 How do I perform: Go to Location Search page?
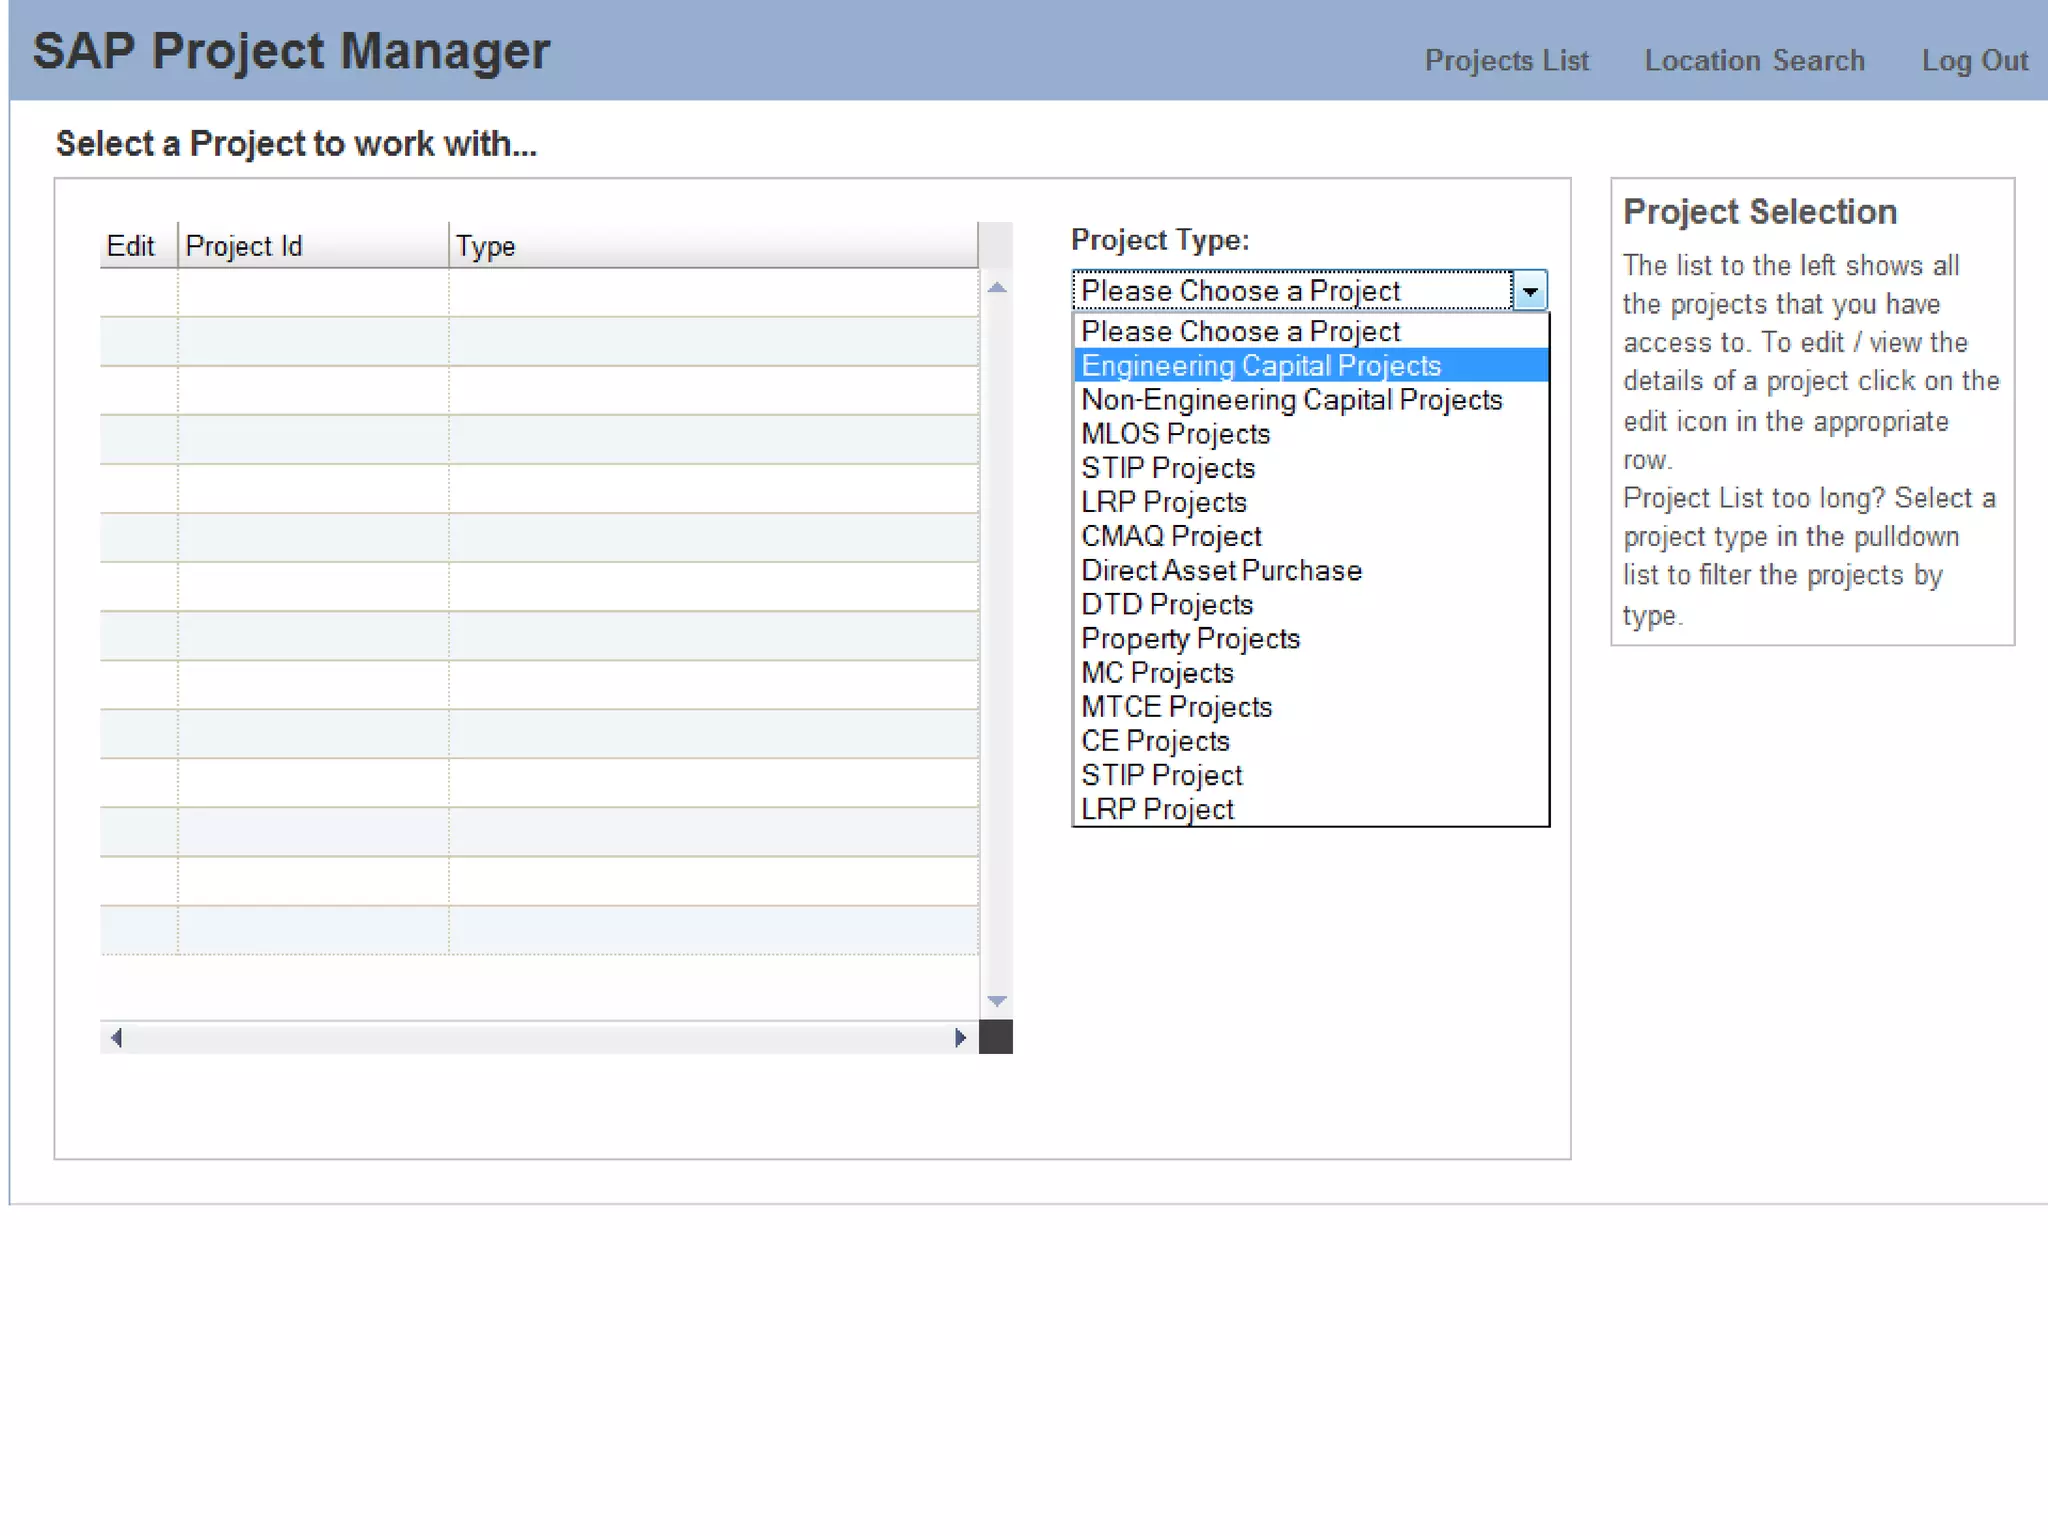(x=1754, y=61)
